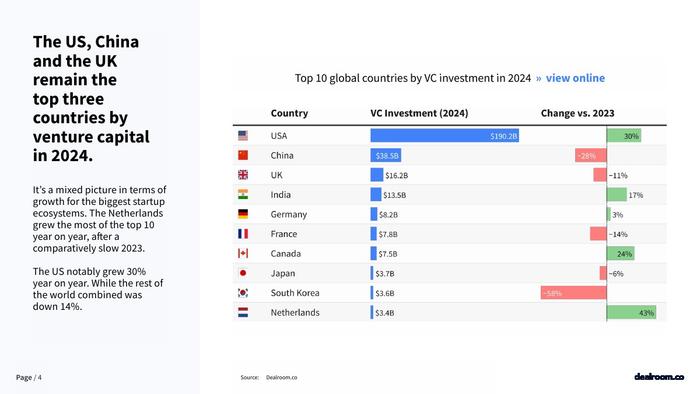Click the dealroom.co logo
Viewport: 700px width, 394px height.
coord(659,377)
